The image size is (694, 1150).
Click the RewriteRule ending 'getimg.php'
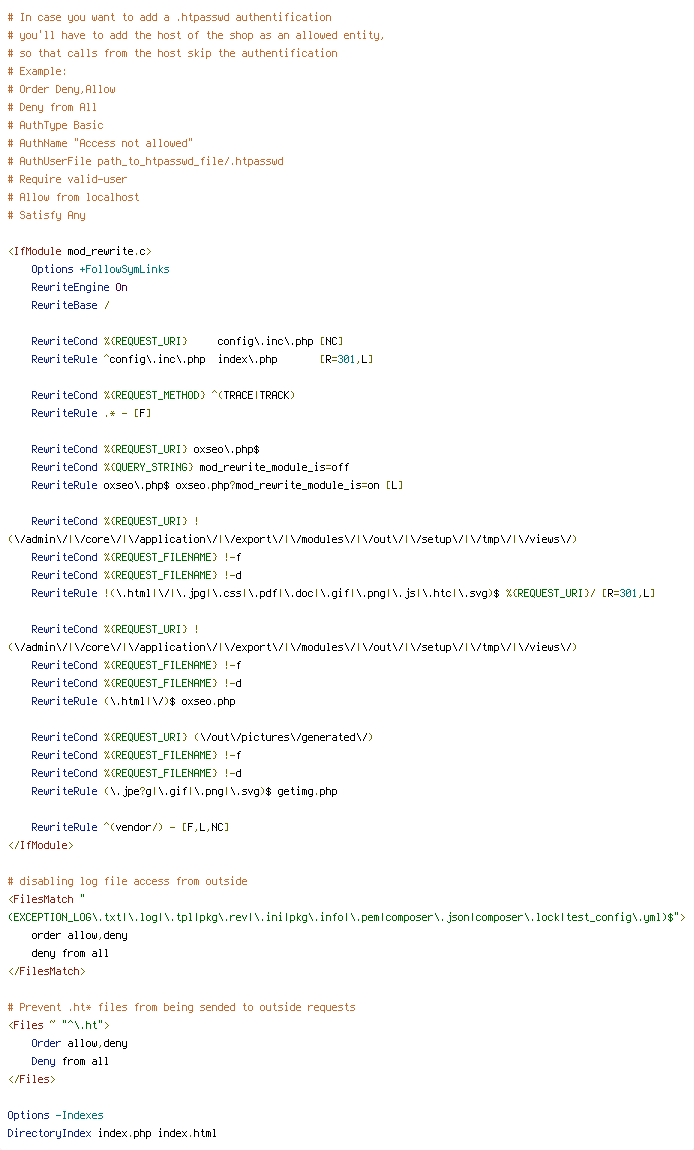[184, 791]
